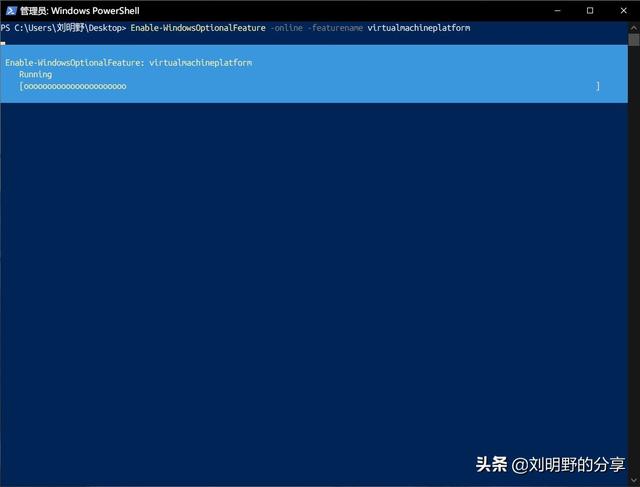
Task: Click the '-featurename' parameter text
Action: point(335,28)
